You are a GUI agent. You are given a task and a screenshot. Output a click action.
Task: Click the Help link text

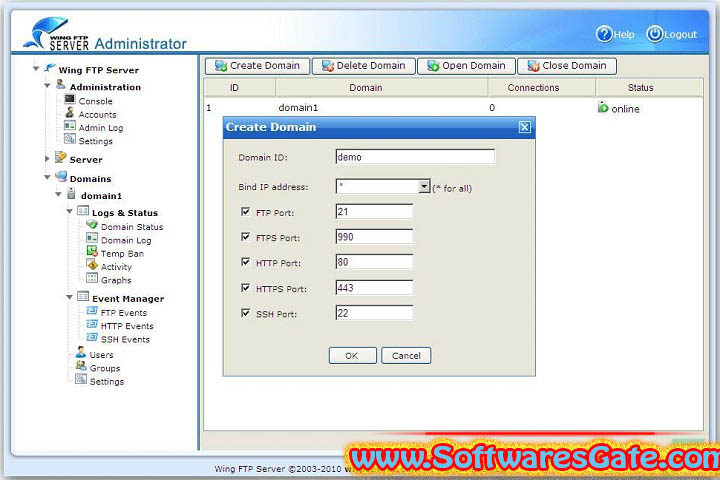pyautogui.click(x=624, y=34)
